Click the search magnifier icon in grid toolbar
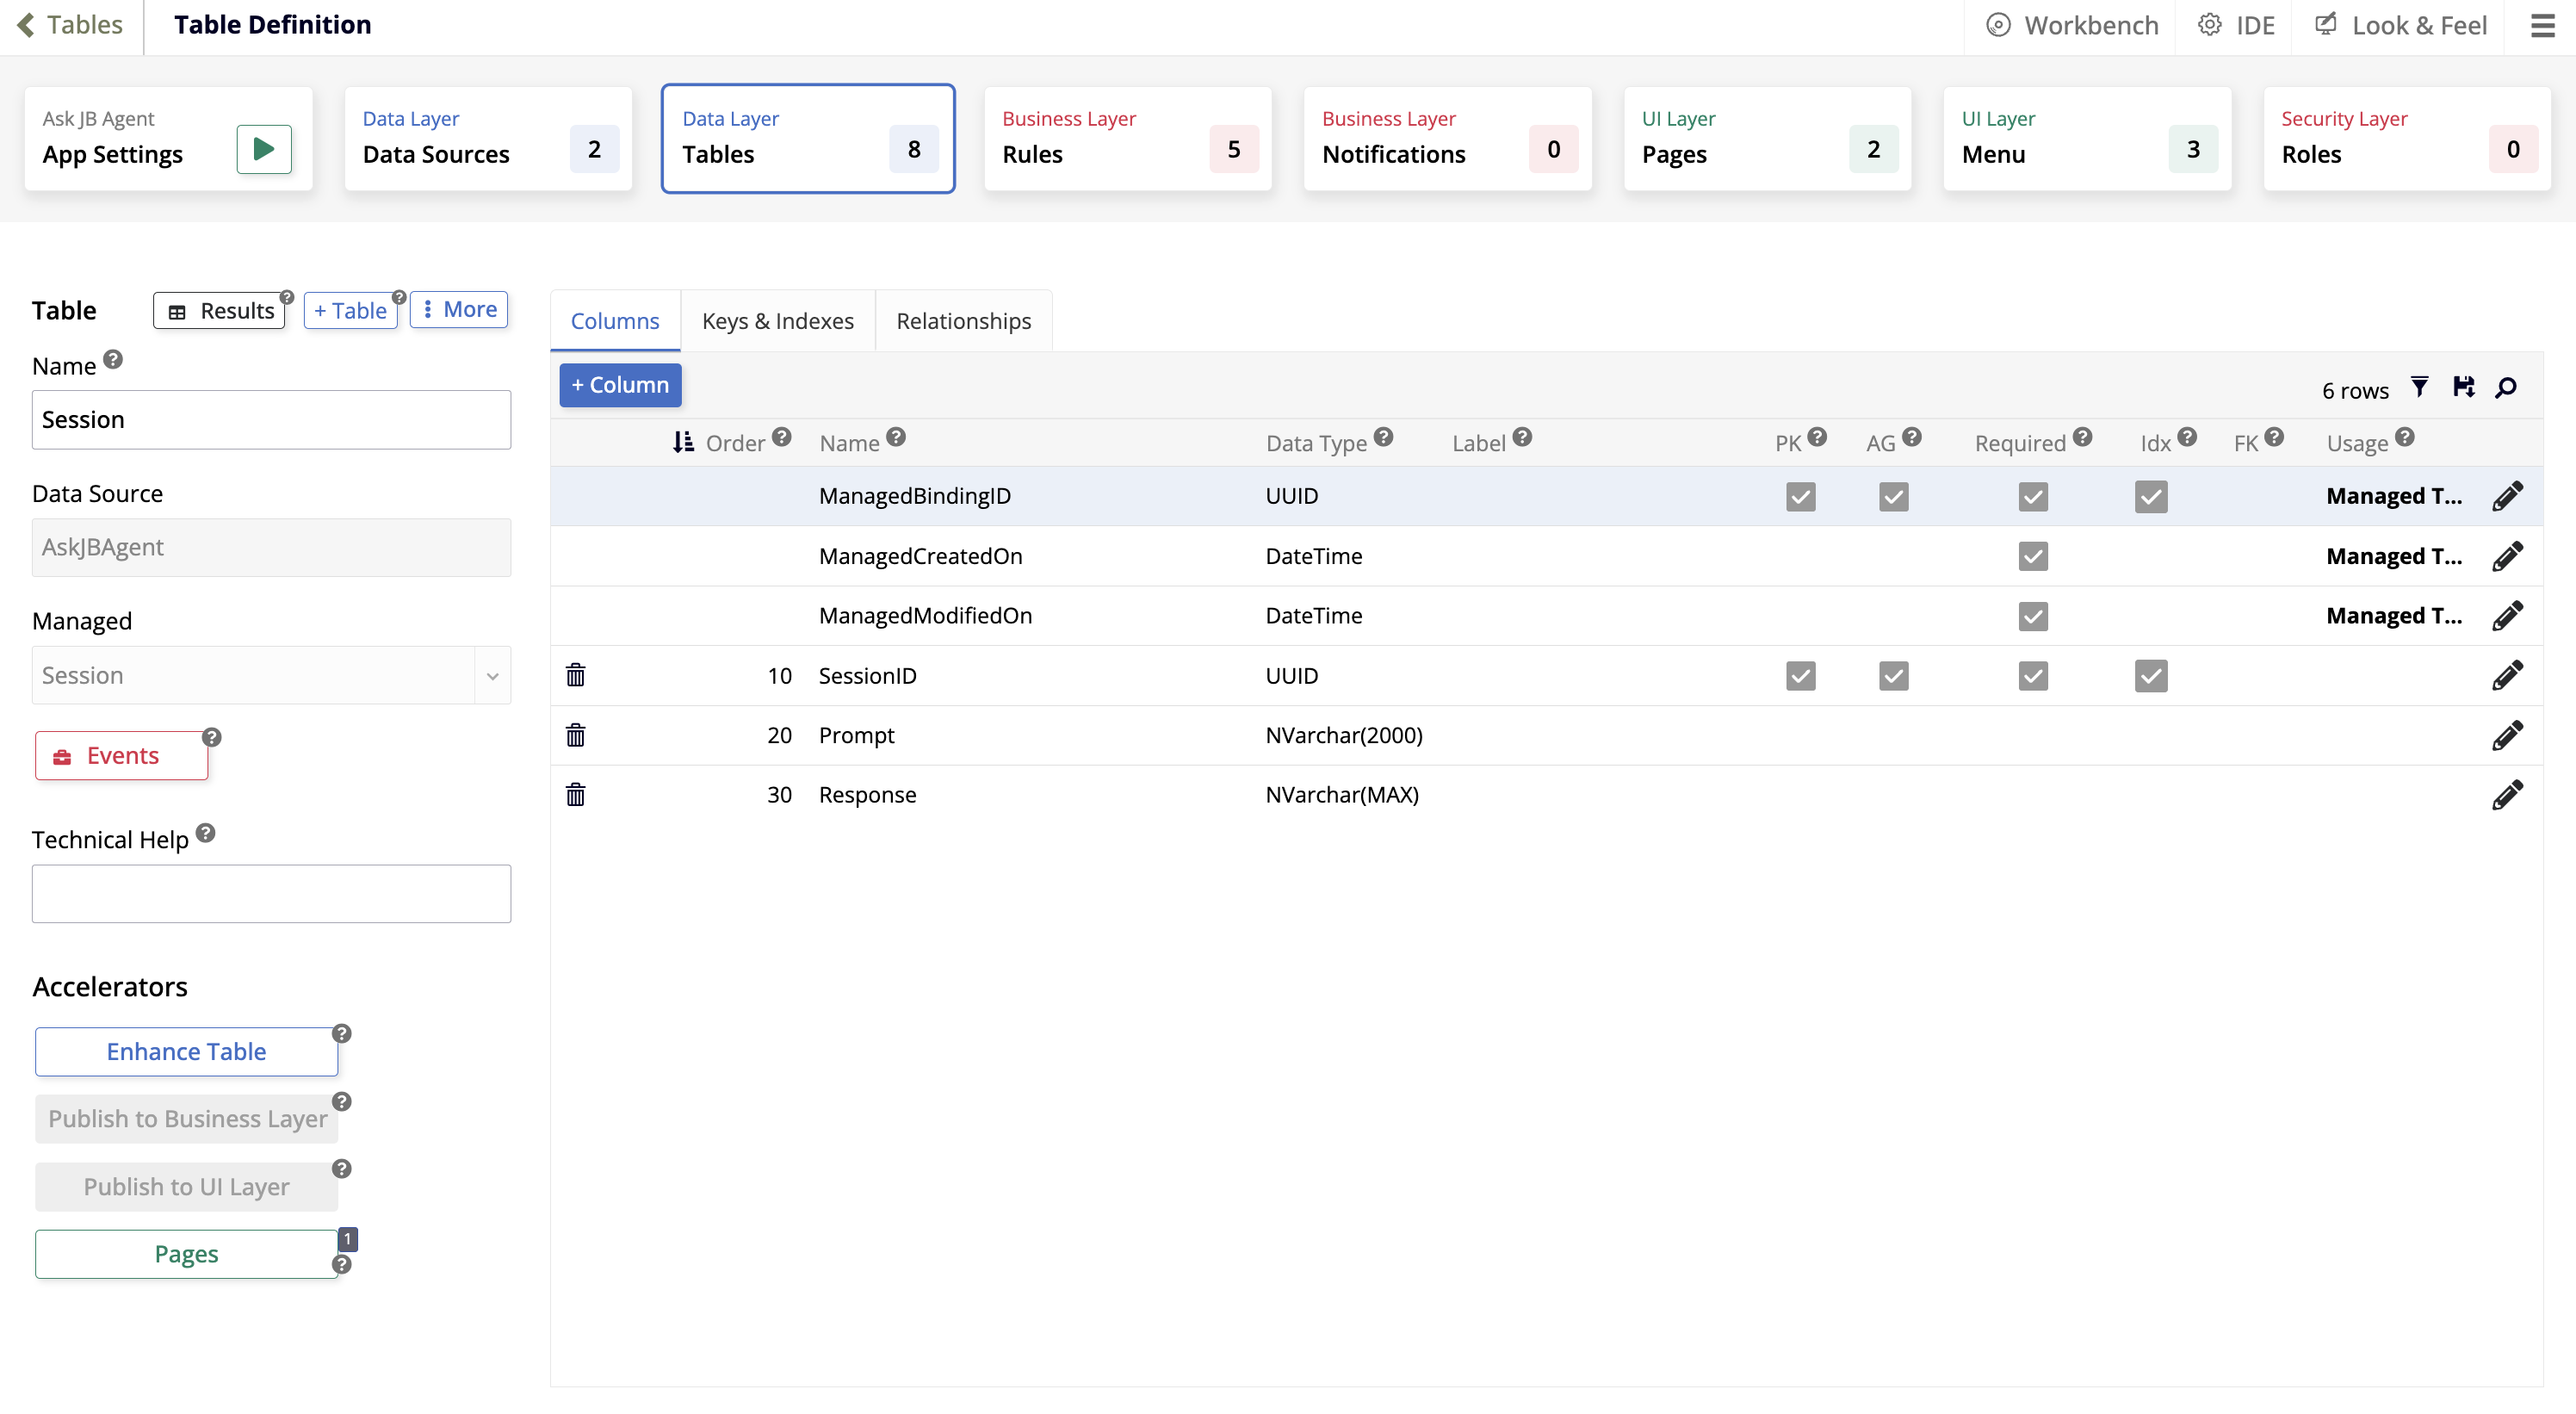 click(2506, 388)
